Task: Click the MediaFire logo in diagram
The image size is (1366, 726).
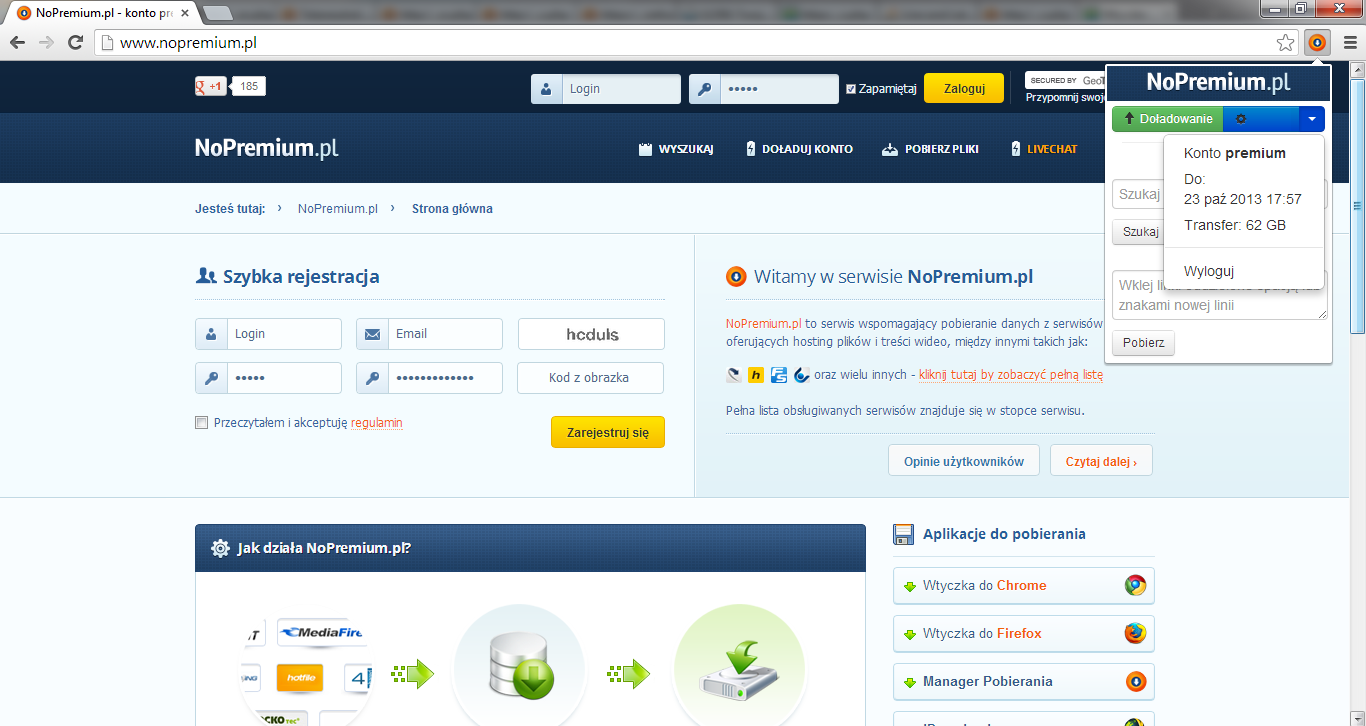Action: pyautogui.click(x=321, y=632)
